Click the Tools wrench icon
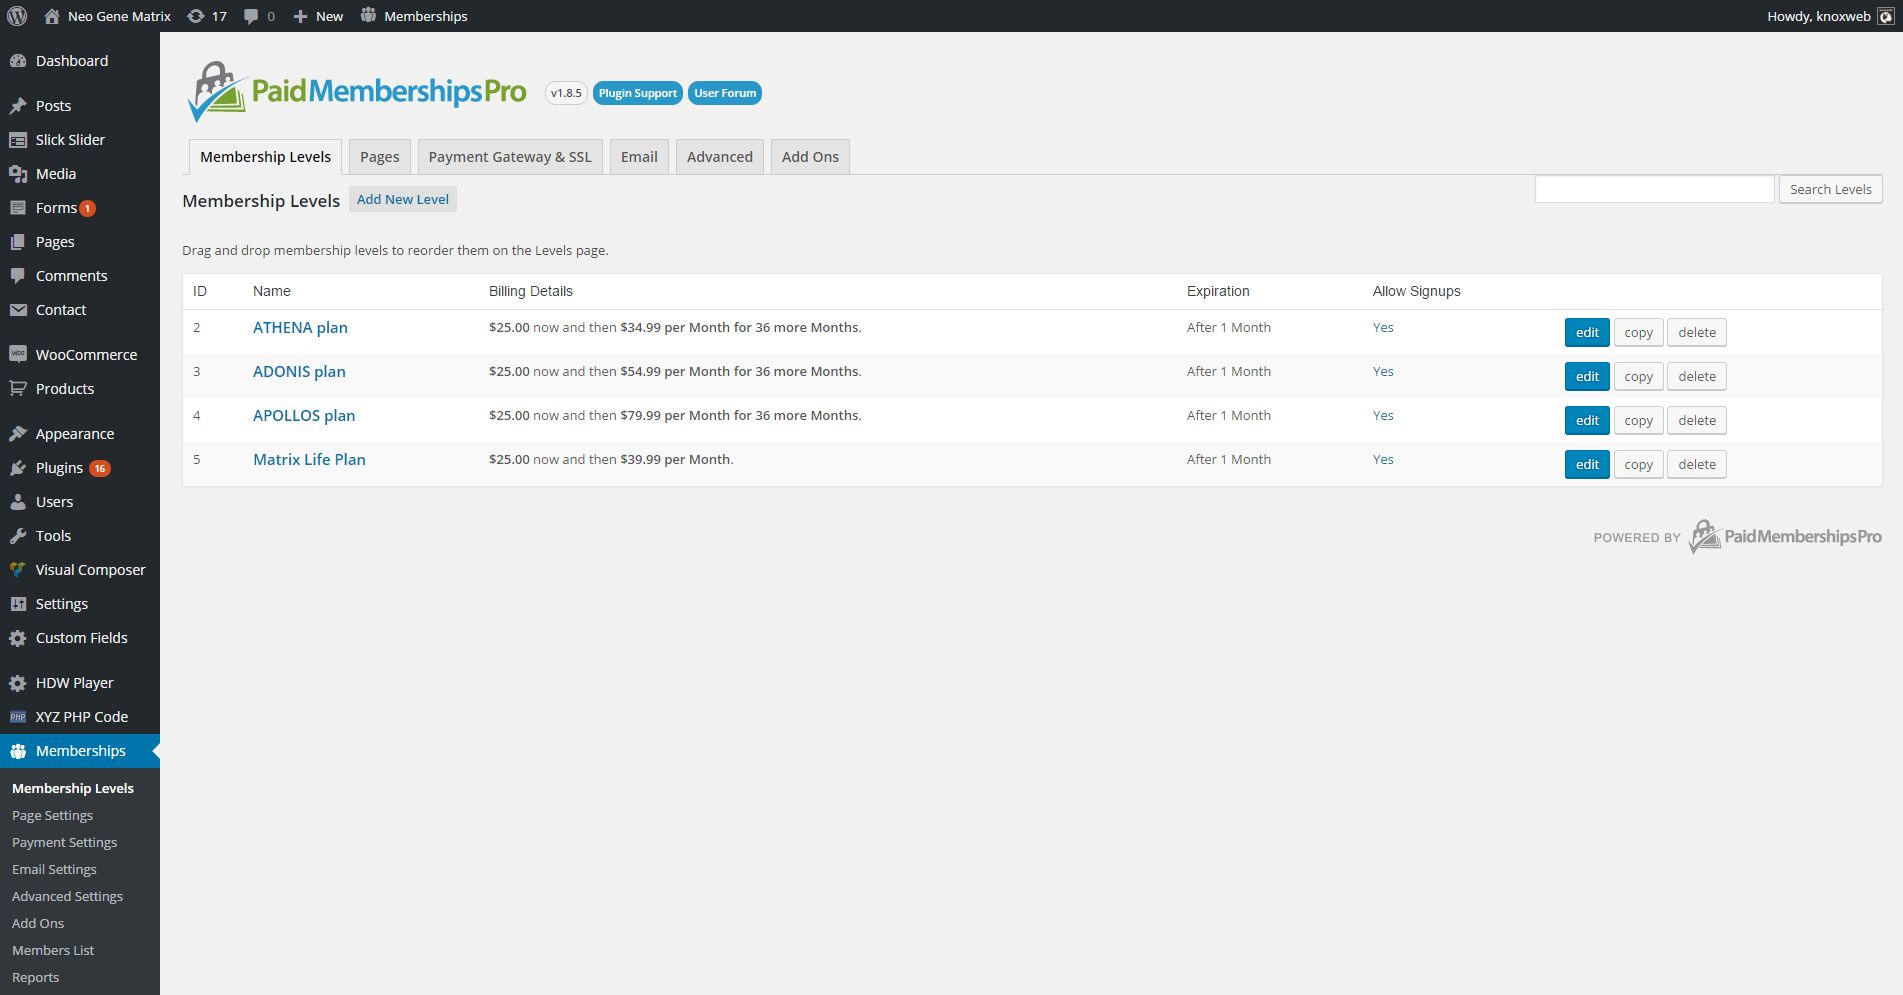The width and height of the screenshot is (1903, 995). 18,536
